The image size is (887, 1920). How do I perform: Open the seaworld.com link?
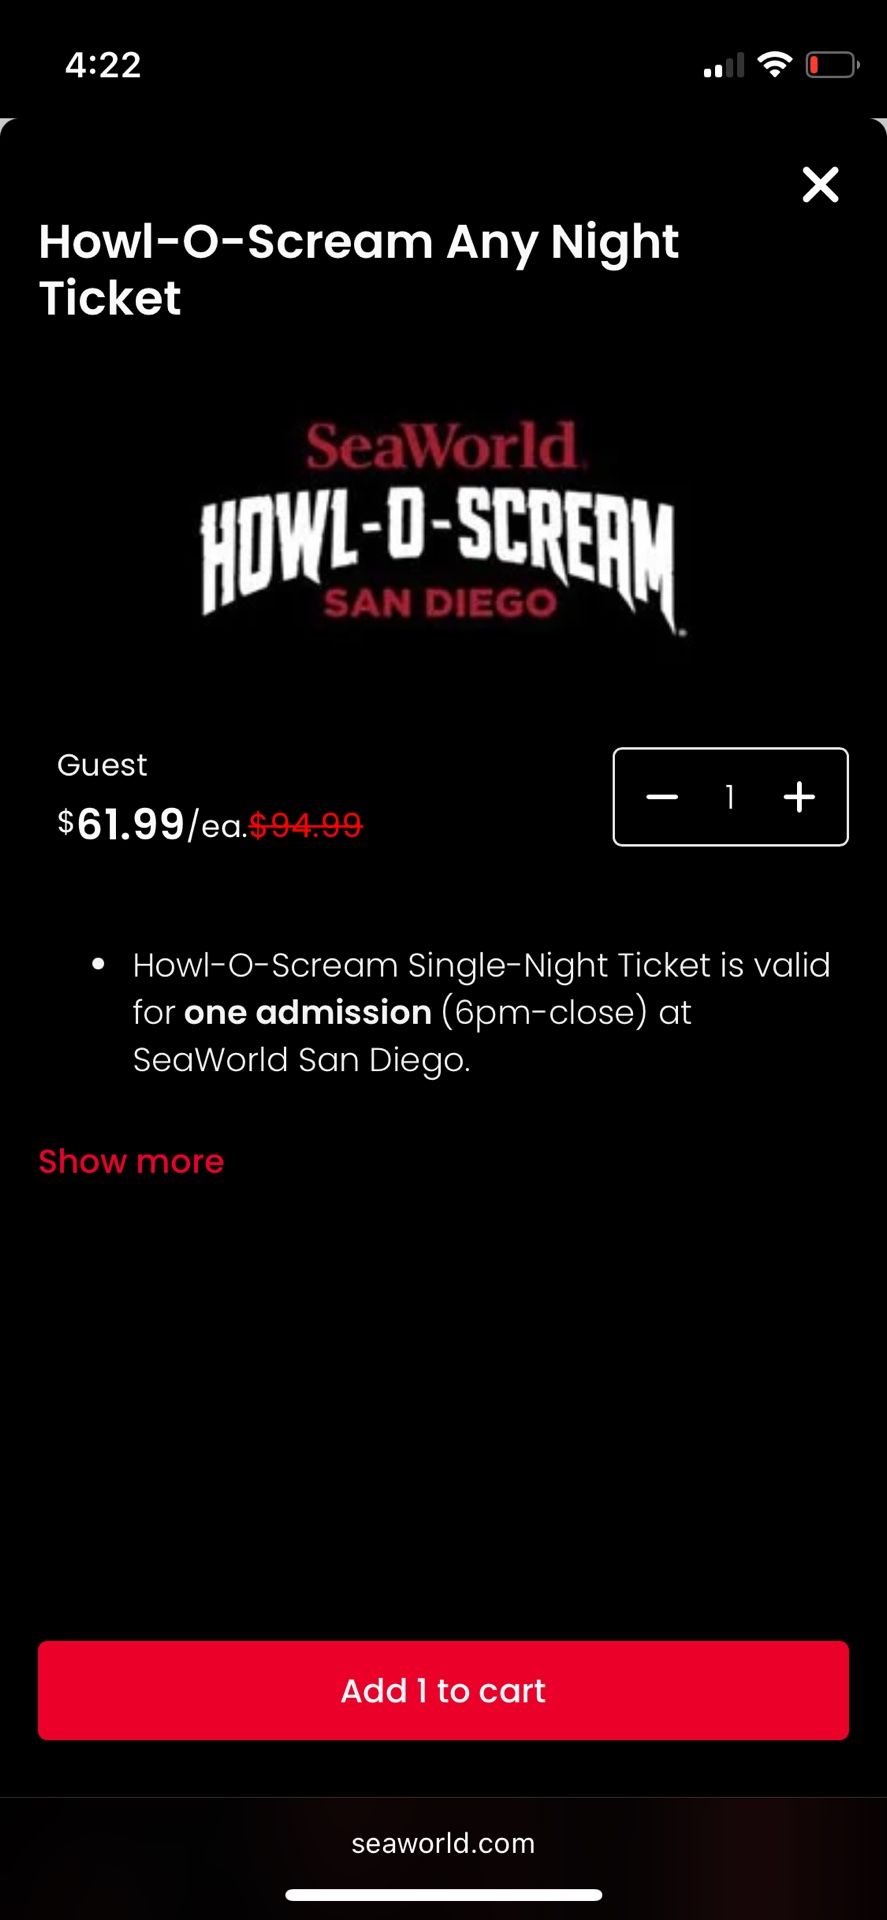(x=443, y=1843)
